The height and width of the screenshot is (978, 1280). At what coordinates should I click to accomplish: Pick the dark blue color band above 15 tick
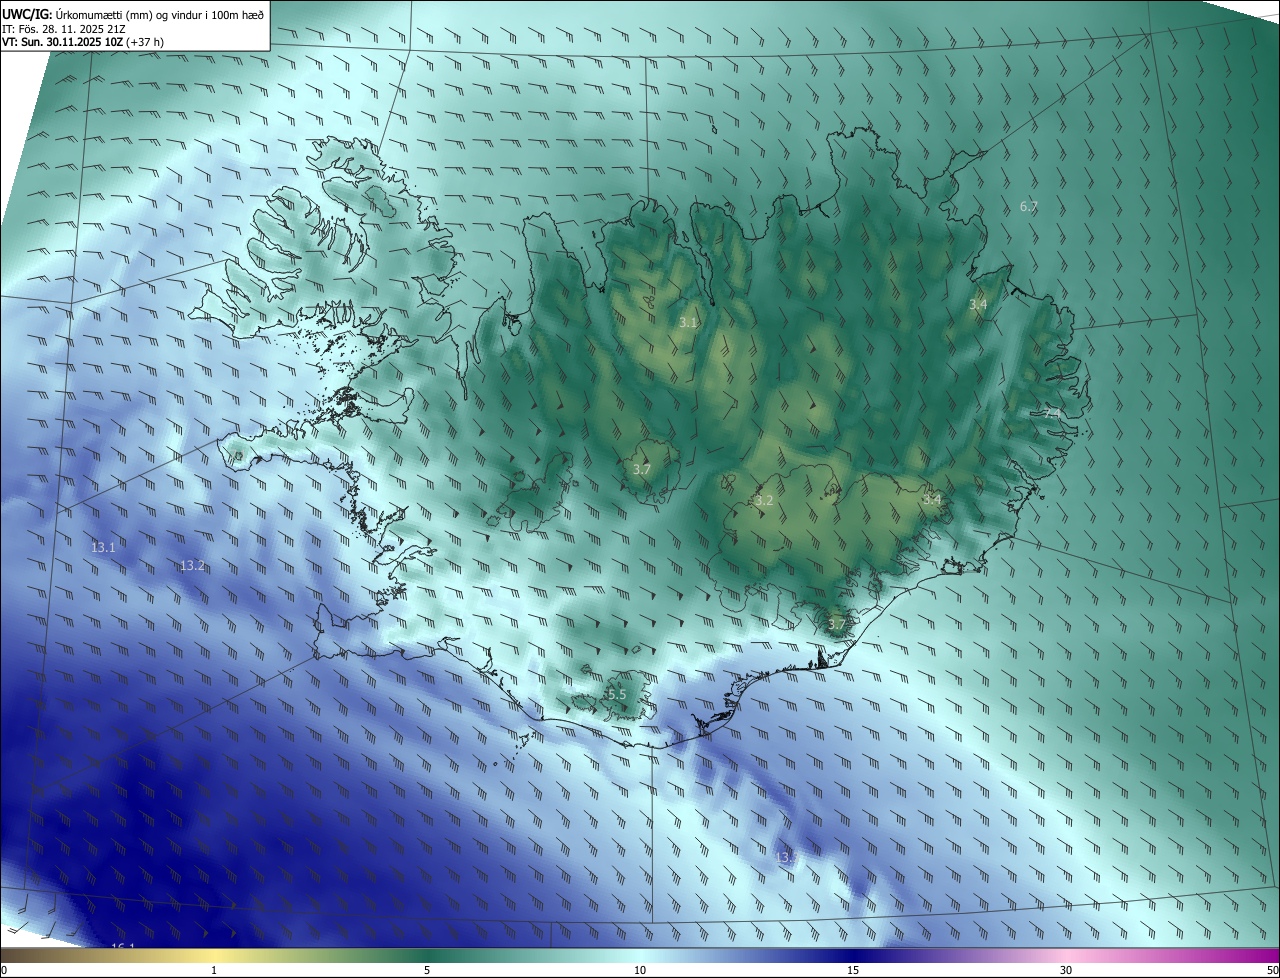[853, 955]
